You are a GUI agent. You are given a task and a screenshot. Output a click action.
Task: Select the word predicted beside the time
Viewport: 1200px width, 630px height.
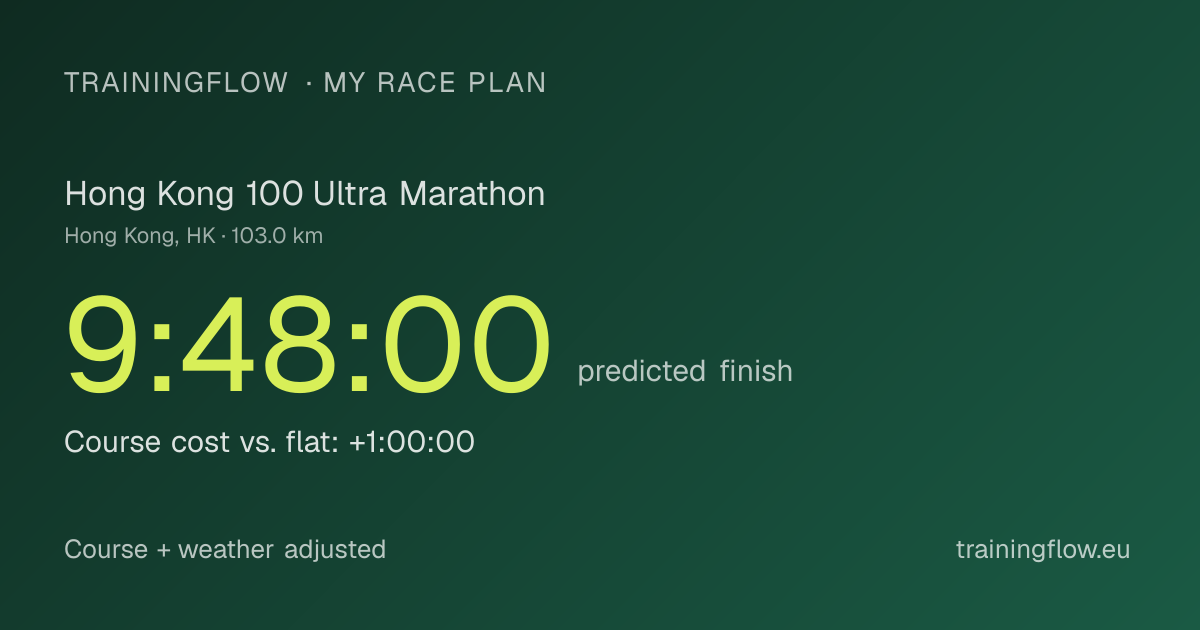pos(641,371)
